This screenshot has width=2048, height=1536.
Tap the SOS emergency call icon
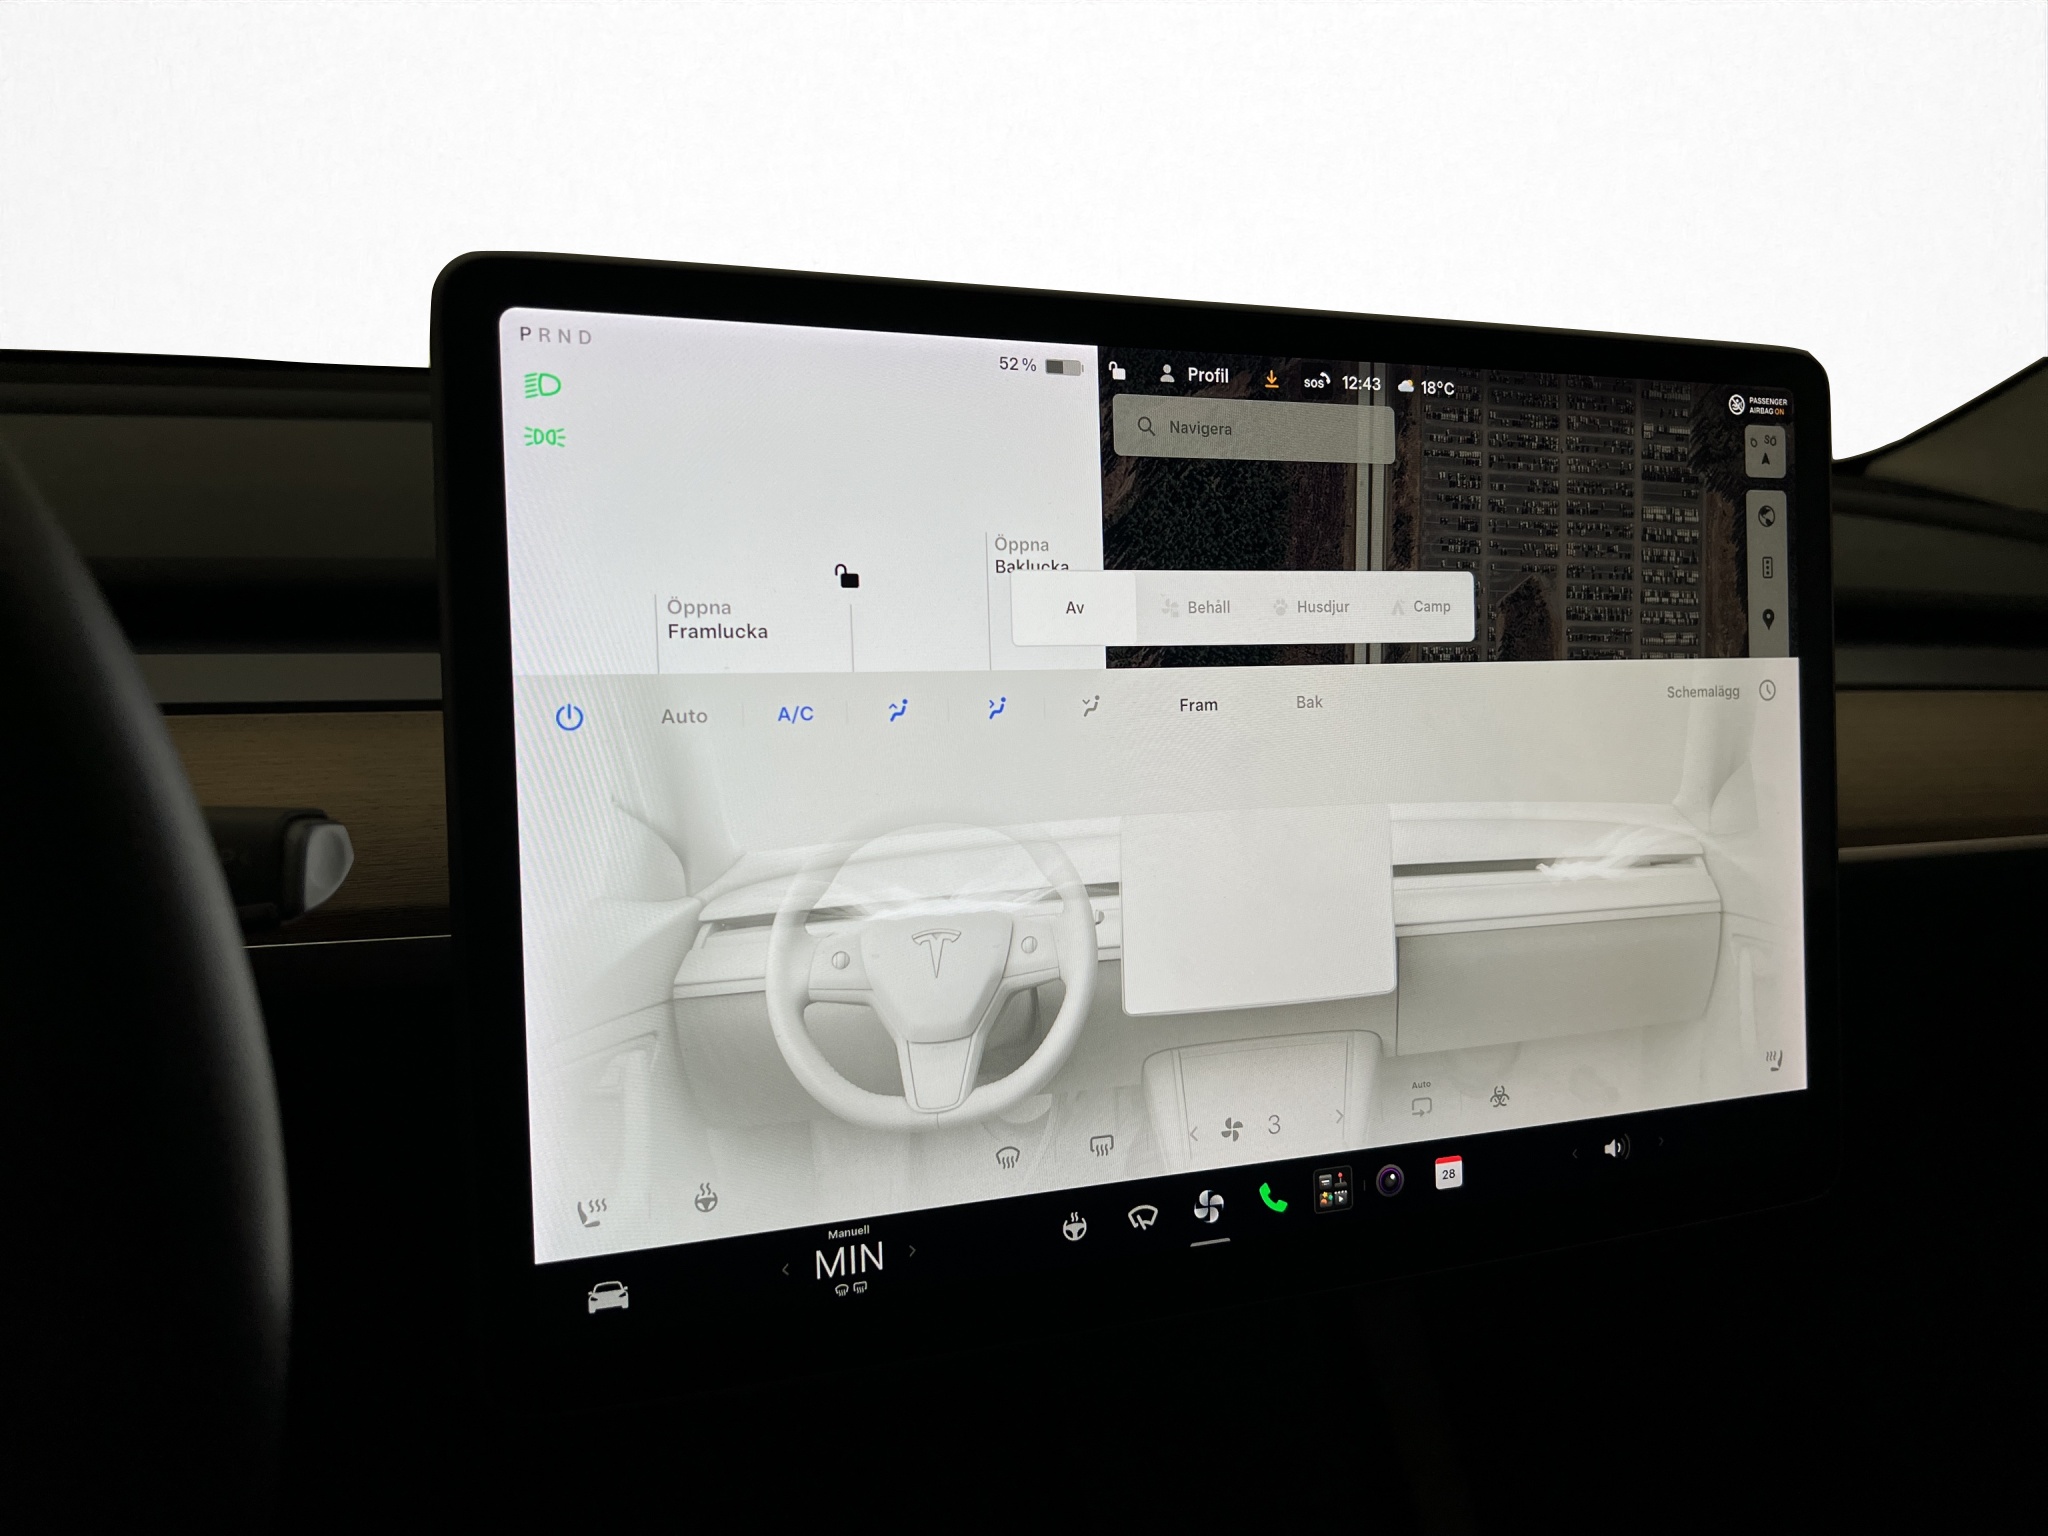tap(1316, 381)
